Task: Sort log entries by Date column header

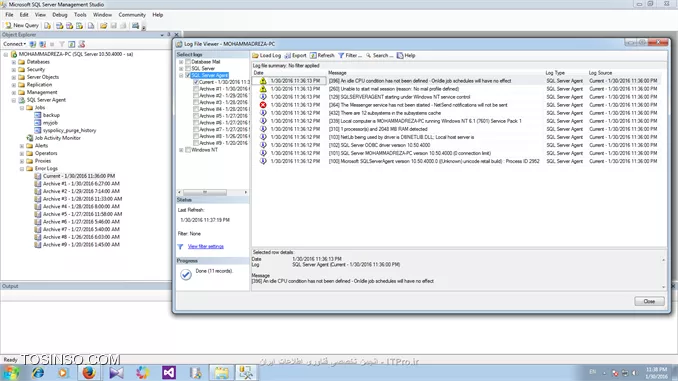Action: click(258, 73)
